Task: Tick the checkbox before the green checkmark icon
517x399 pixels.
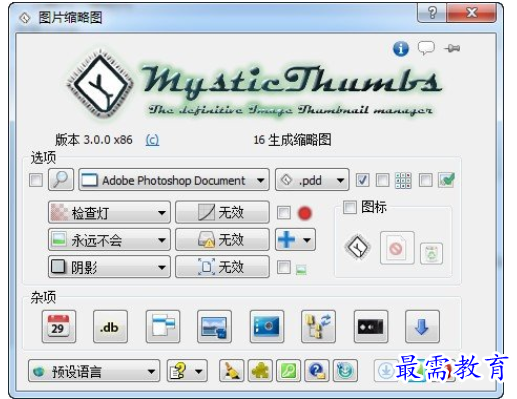Action: 426,180
